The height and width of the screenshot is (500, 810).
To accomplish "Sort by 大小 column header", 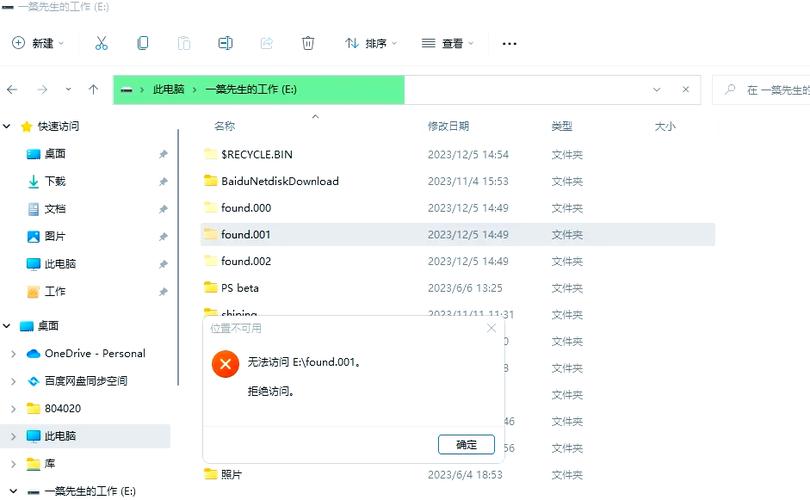I will (x=665, y=126).
